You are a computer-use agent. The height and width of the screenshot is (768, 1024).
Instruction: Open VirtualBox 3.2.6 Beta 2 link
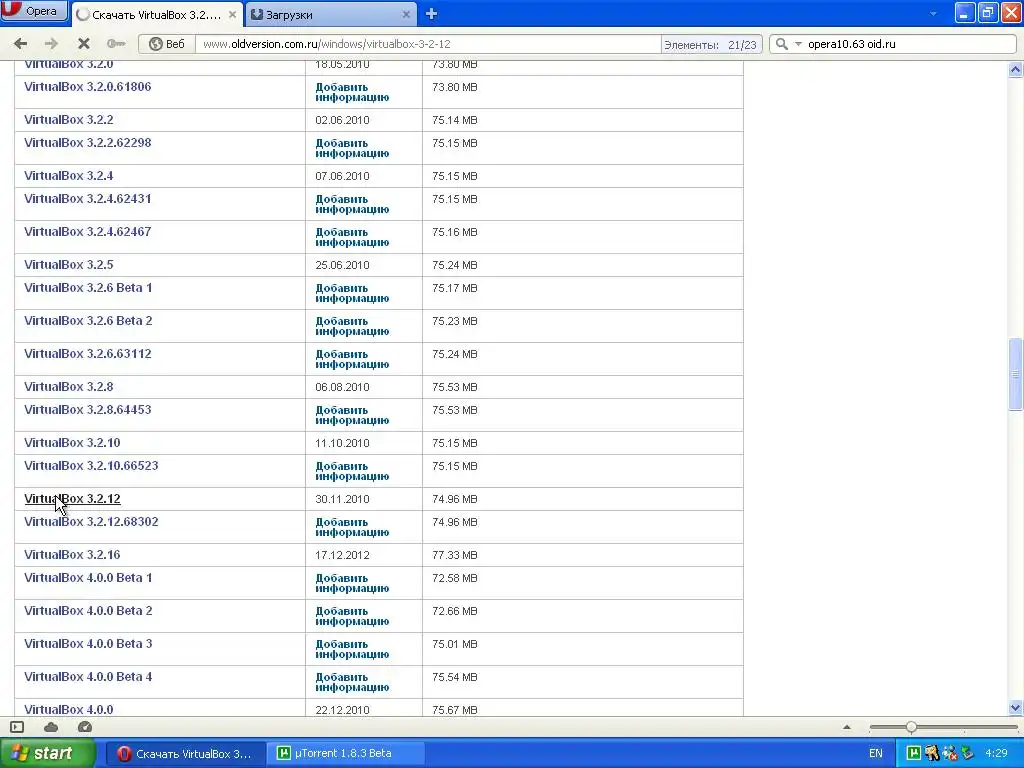coord(88,321)
